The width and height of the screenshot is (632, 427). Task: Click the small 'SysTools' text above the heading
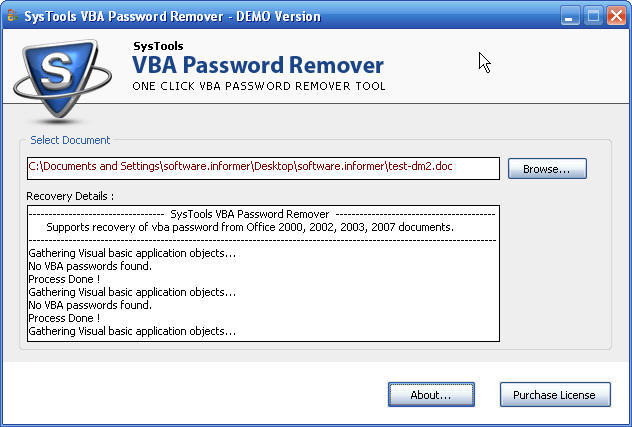click(x=158, y=46)
